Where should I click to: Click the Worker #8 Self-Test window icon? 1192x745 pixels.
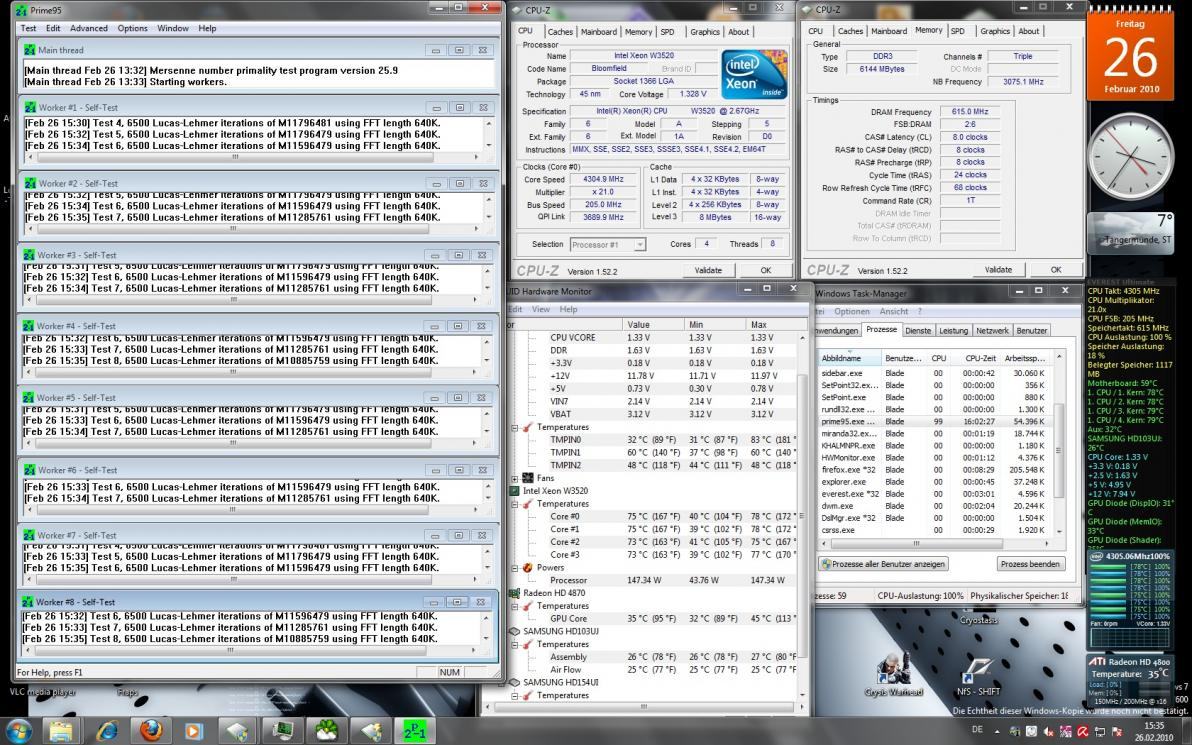point(29,601)
